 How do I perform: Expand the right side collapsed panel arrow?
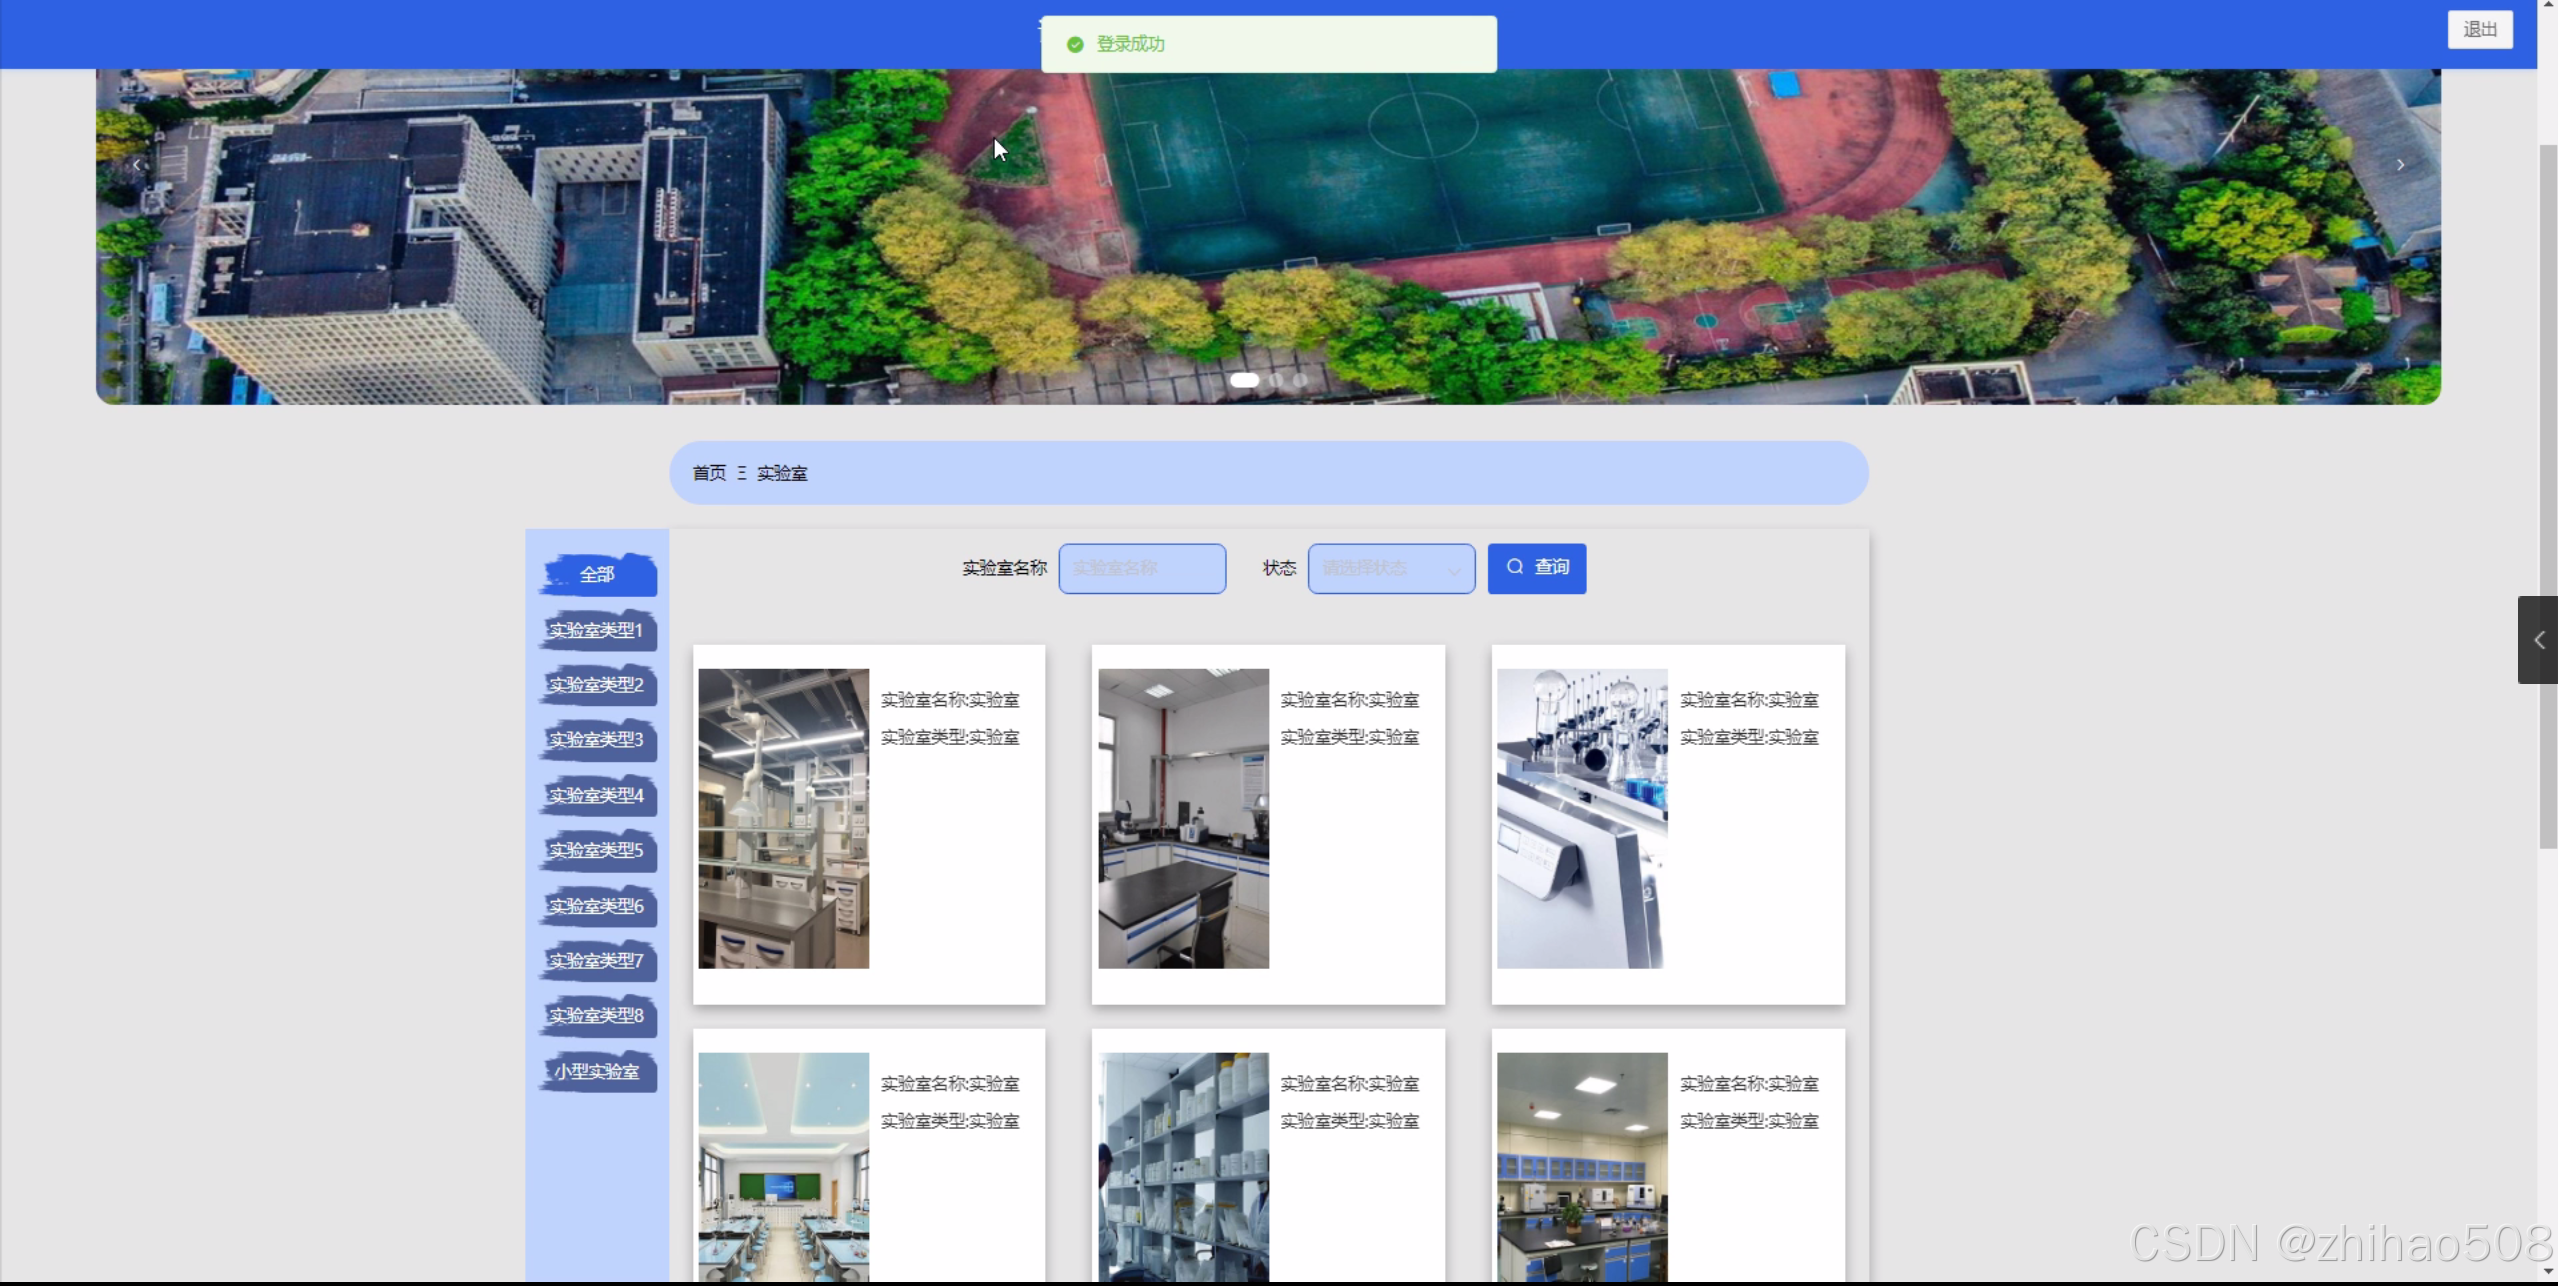[2538, 640]
